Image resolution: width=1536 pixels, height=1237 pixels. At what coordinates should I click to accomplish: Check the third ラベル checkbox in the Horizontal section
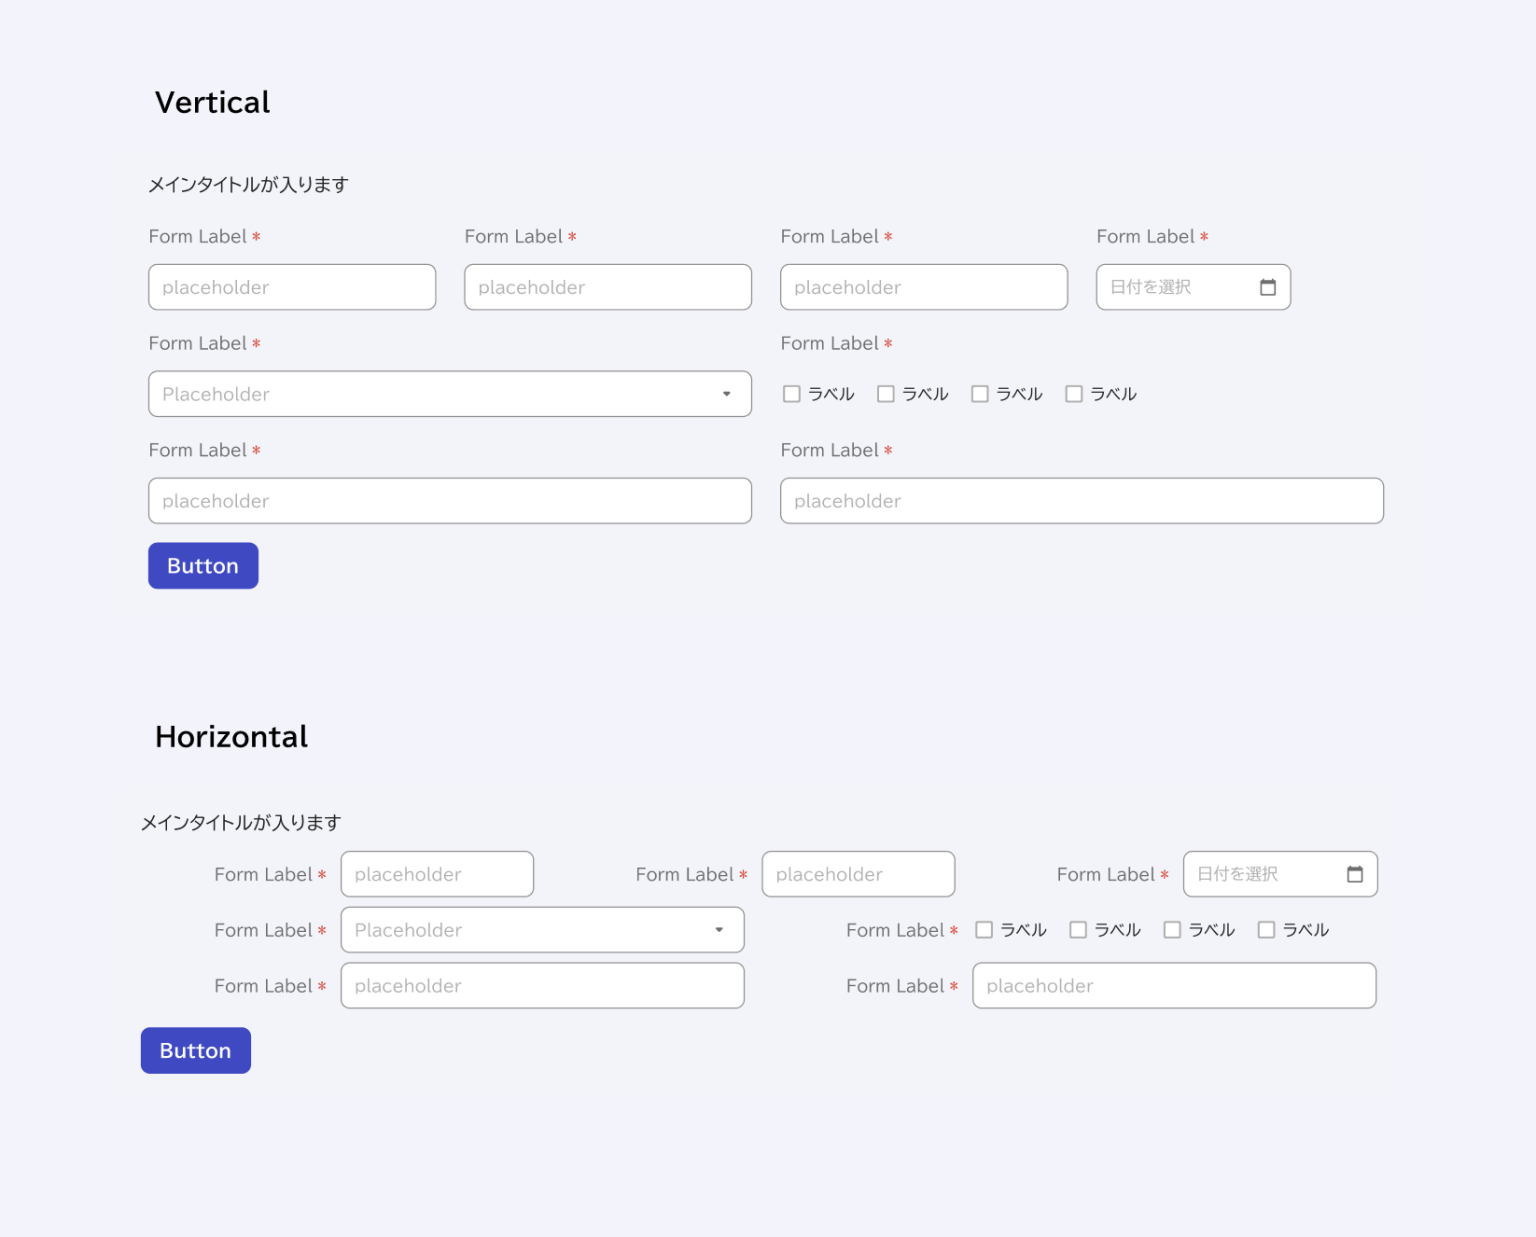tap(1172, 929)
